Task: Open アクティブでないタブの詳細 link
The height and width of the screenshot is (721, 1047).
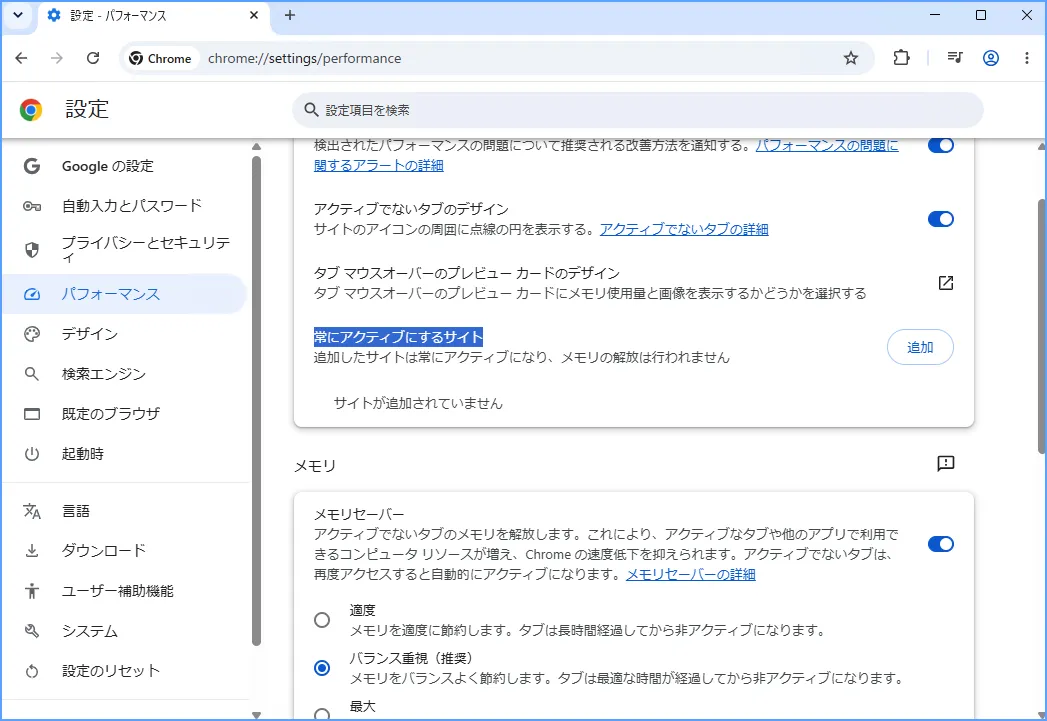Action: 684,229
